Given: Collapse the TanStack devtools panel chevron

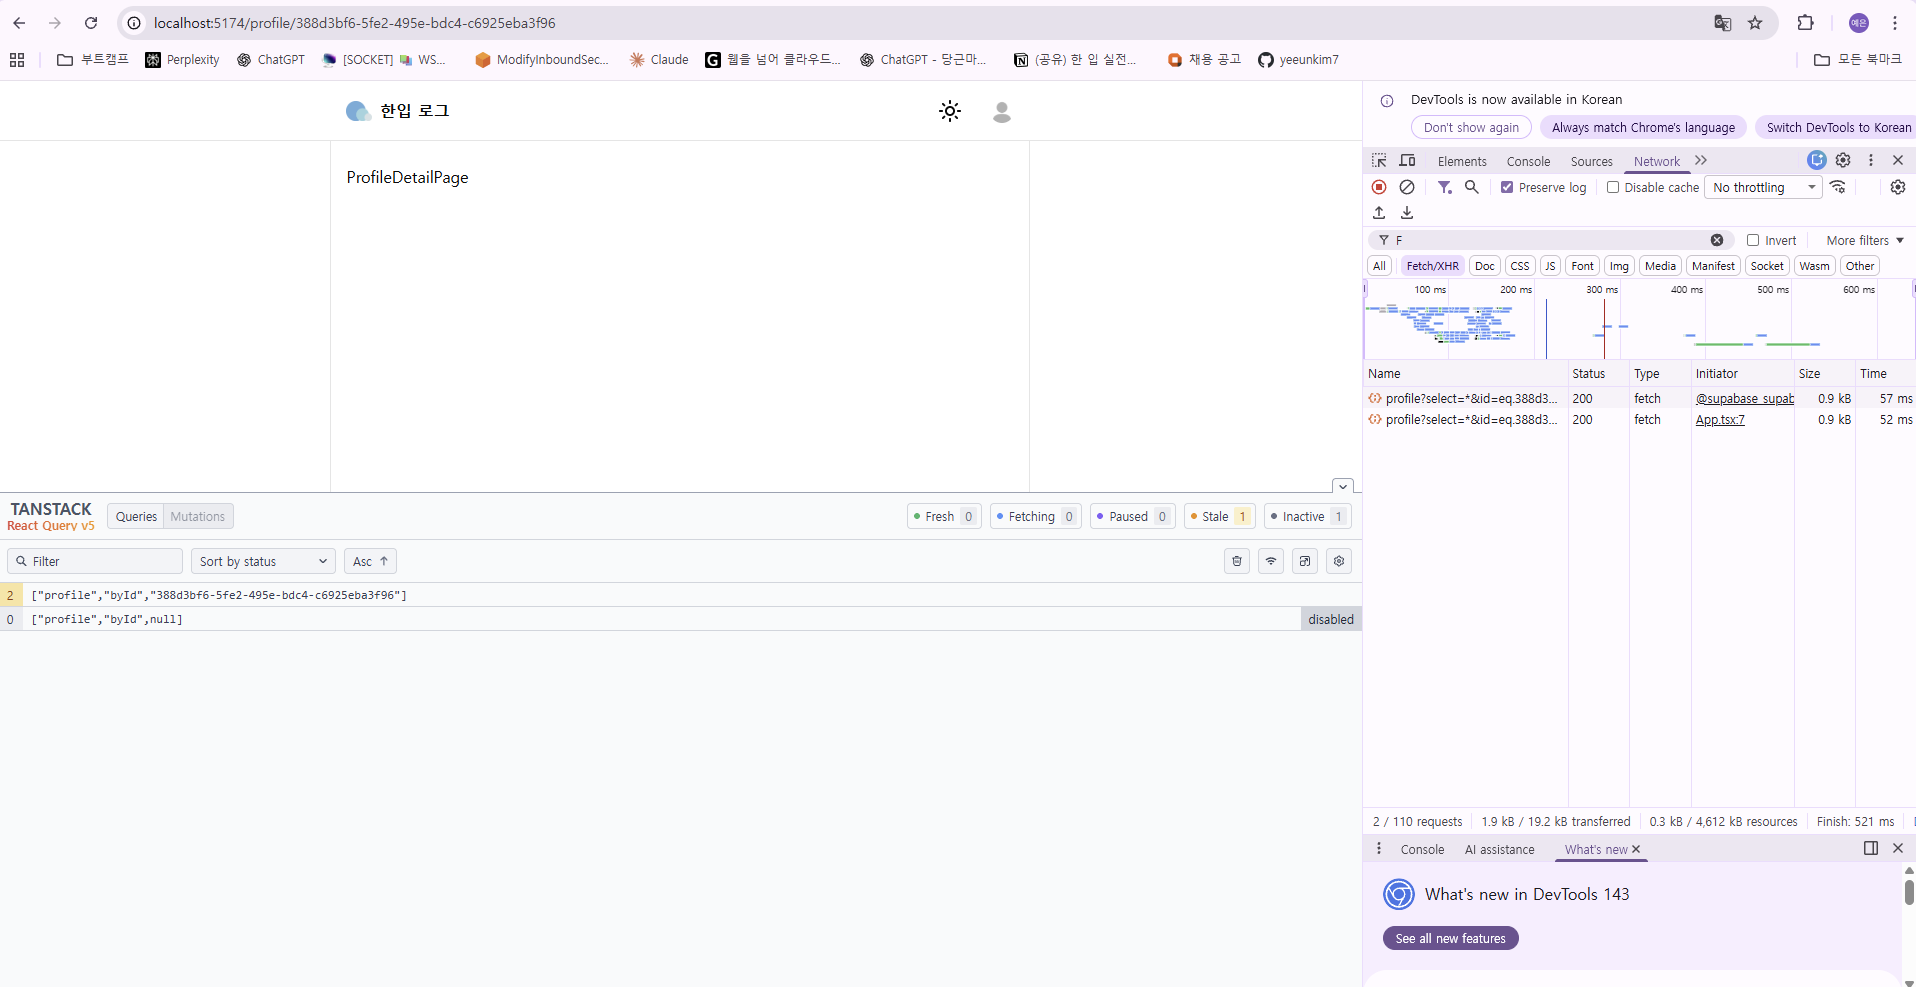Looking at the screenshot, I should (x=1343, y=486).
